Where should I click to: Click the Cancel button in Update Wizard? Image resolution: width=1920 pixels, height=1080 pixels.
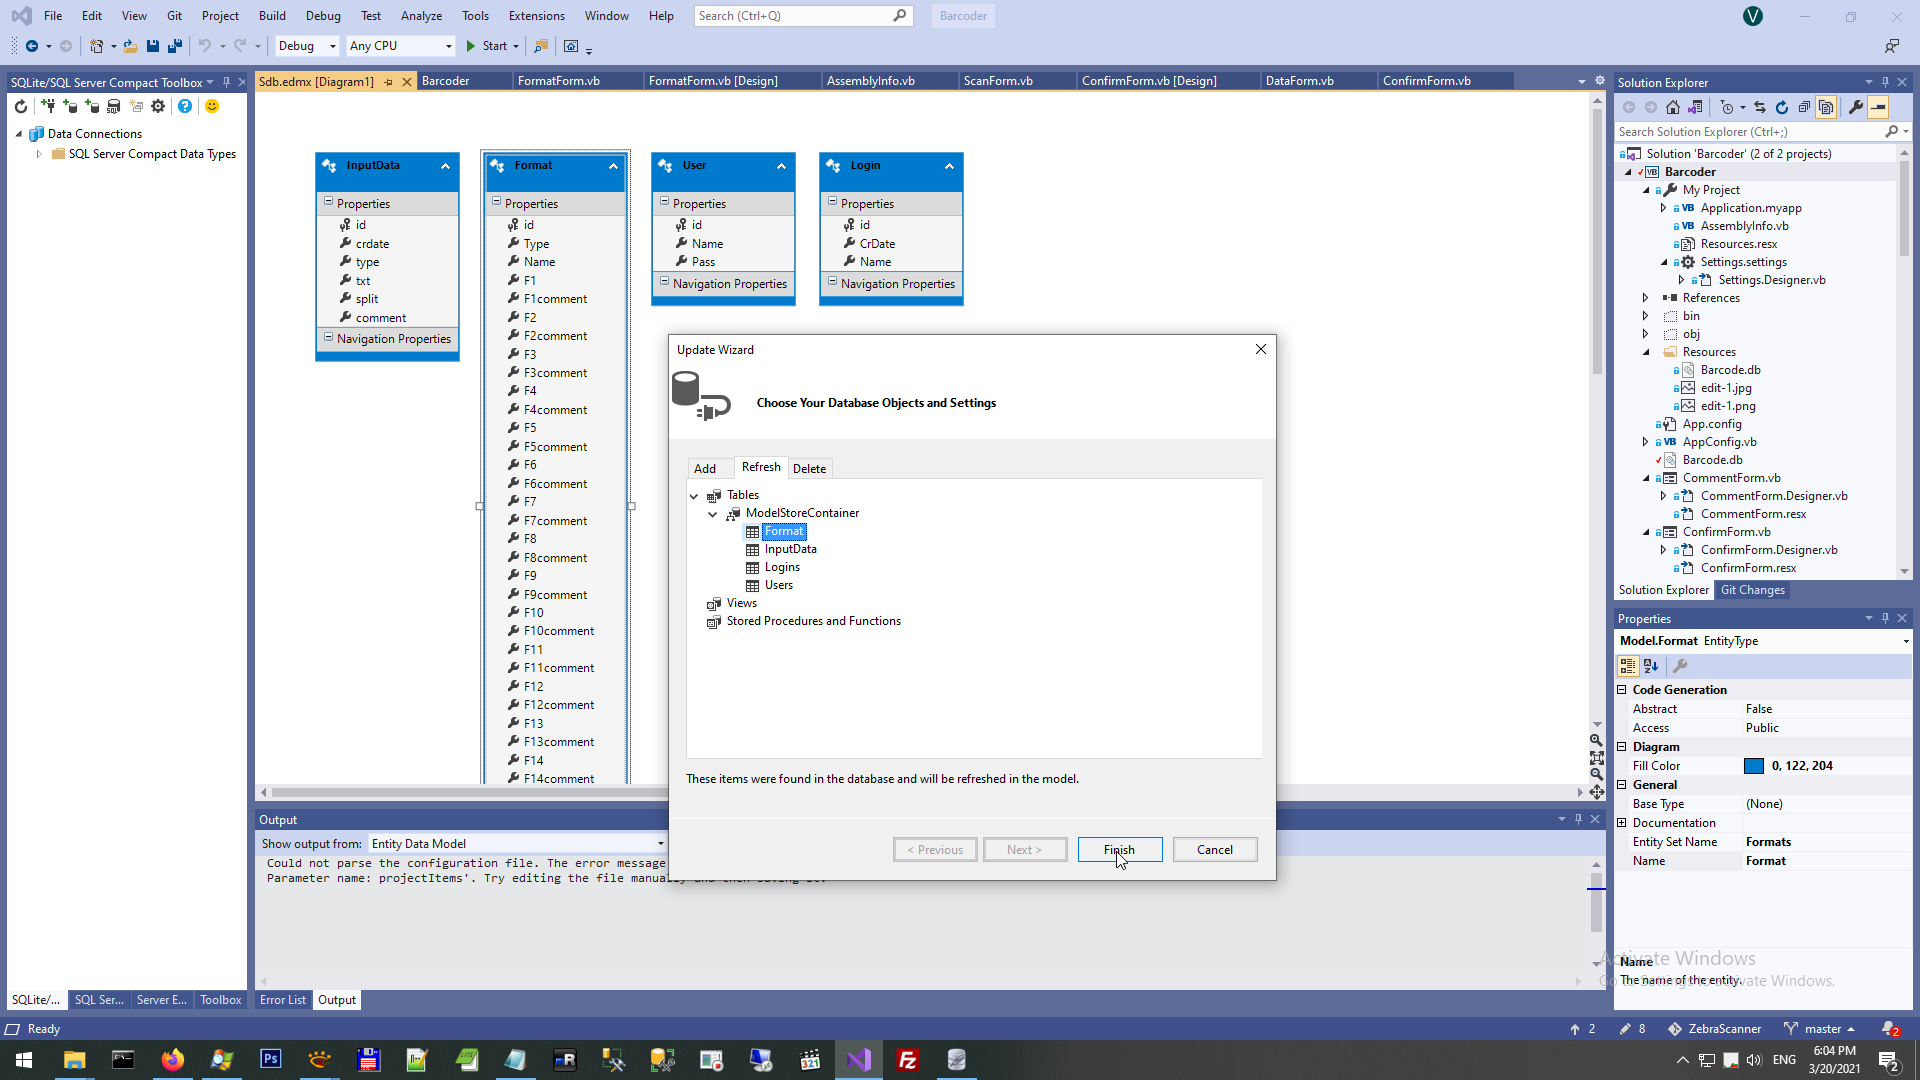coord(1214,849)
